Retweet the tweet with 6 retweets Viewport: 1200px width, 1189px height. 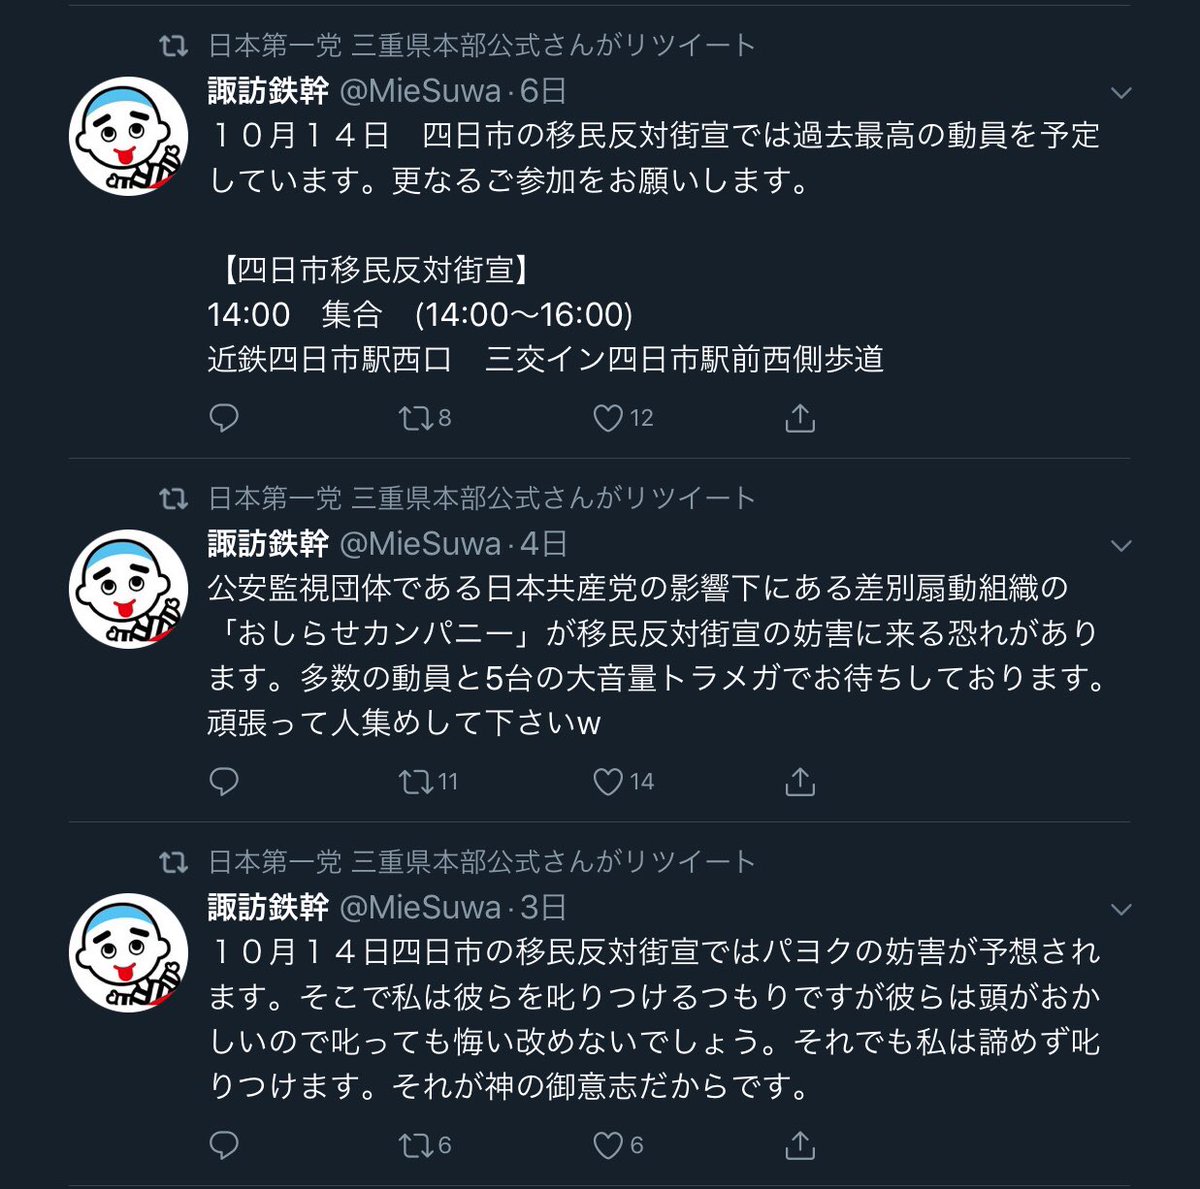pyautogui.click(x=425, y=1145)
